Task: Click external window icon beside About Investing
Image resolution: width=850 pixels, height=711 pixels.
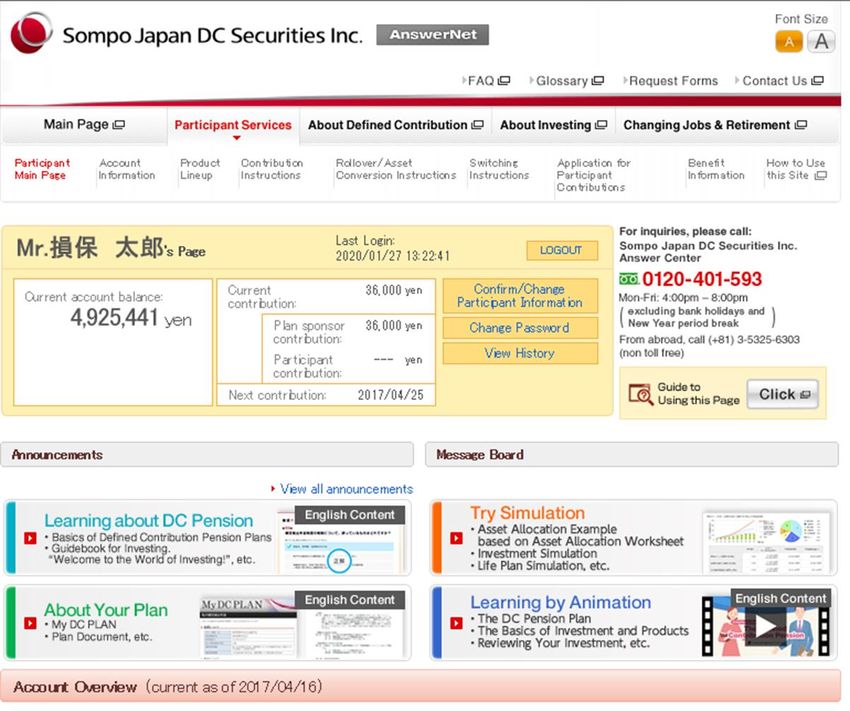Action: tap(601, 125)
